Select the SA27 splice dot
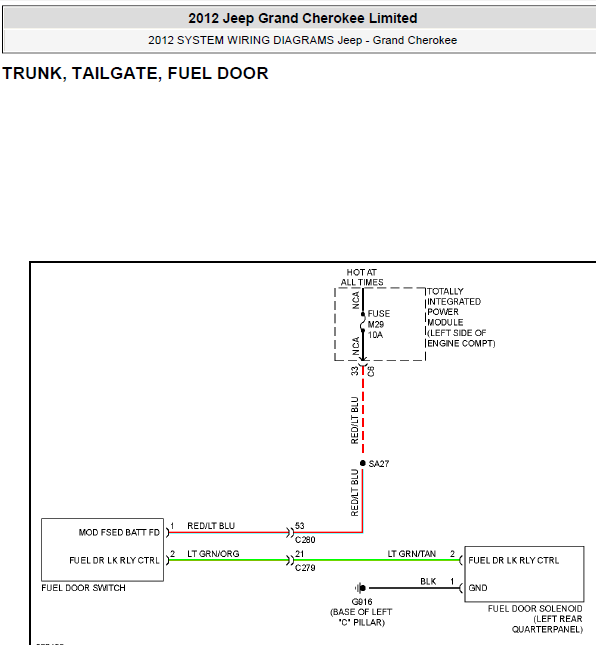Viewport: 596px width, 645px height. (362, 463)
